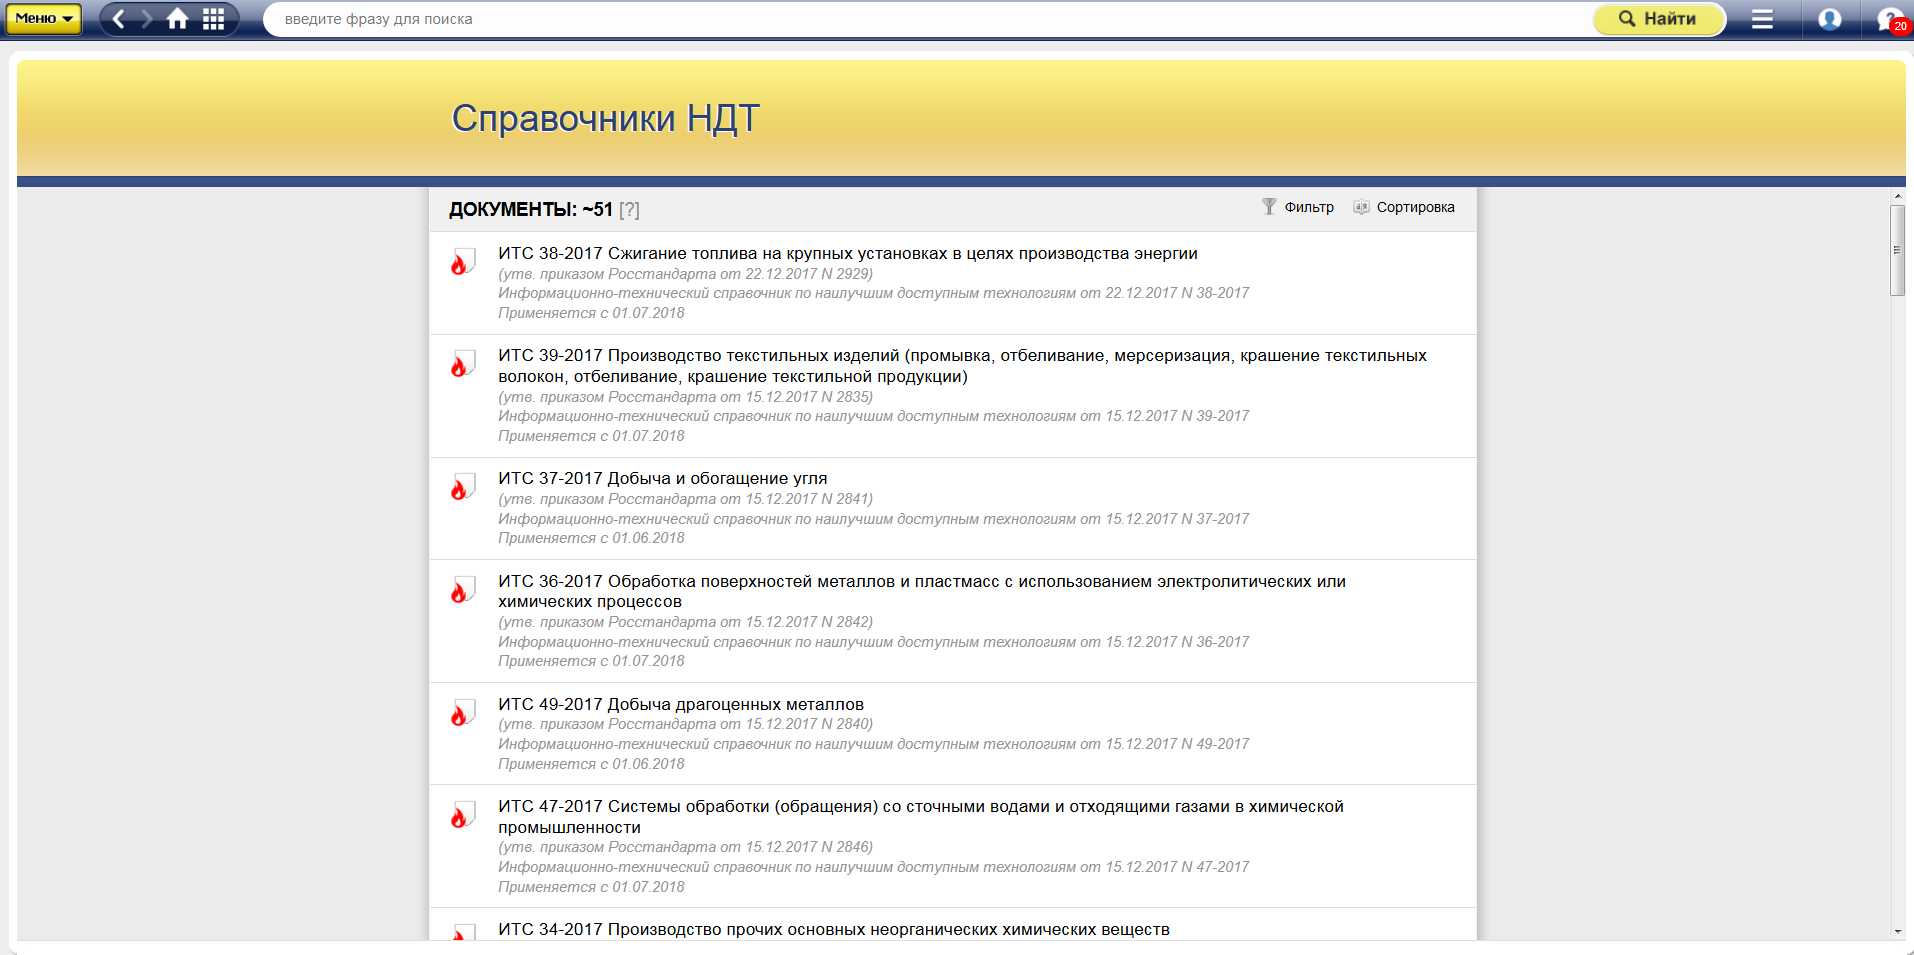Click document icon beside ИТС 39-2017
Viewport: 1914px width, 955px height.
461,364
